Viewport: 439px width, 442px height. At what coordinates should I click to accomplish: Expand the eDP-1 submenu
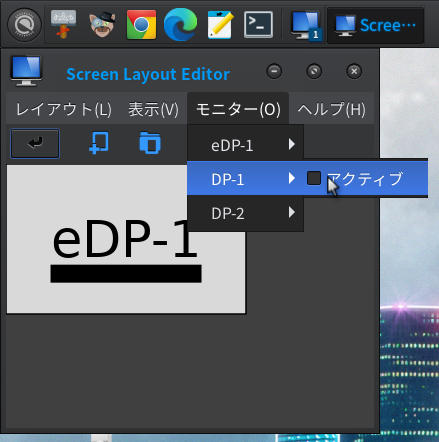tap(245, 145)
